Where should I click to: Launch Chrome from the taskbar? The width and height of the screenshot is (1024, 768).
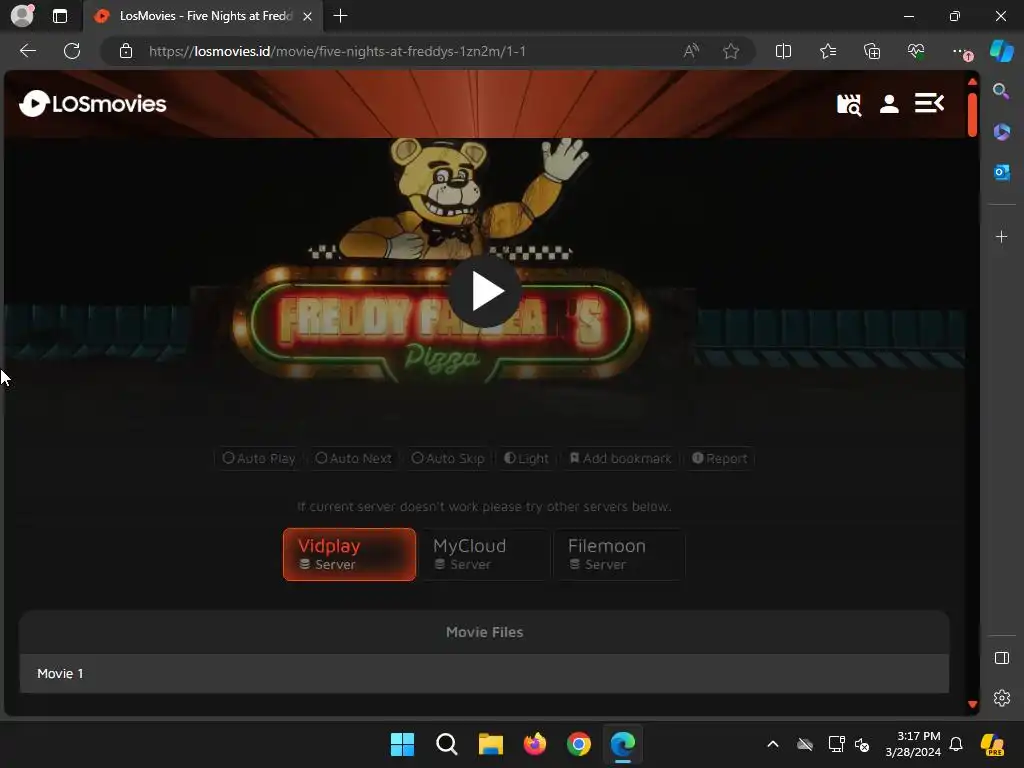coord(579,744)
